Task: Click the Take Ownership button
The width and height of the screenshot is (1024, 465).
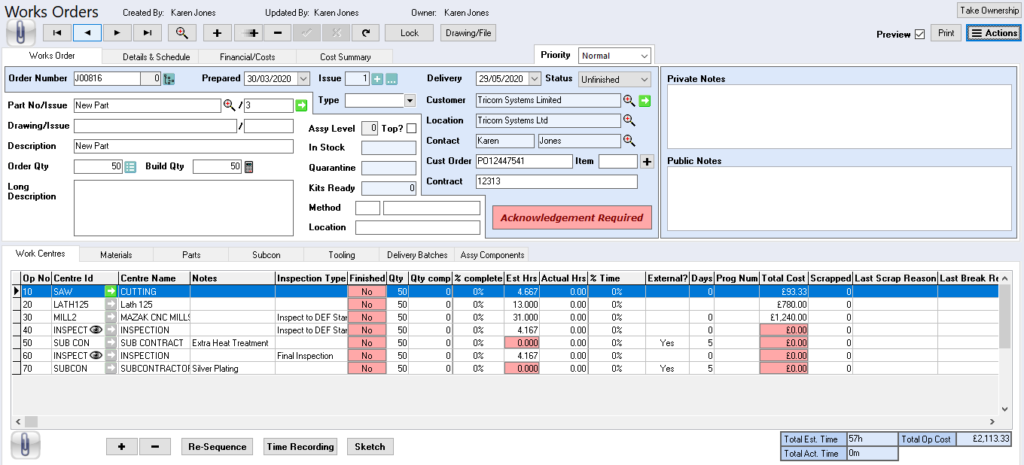Action: coord(987,10)
